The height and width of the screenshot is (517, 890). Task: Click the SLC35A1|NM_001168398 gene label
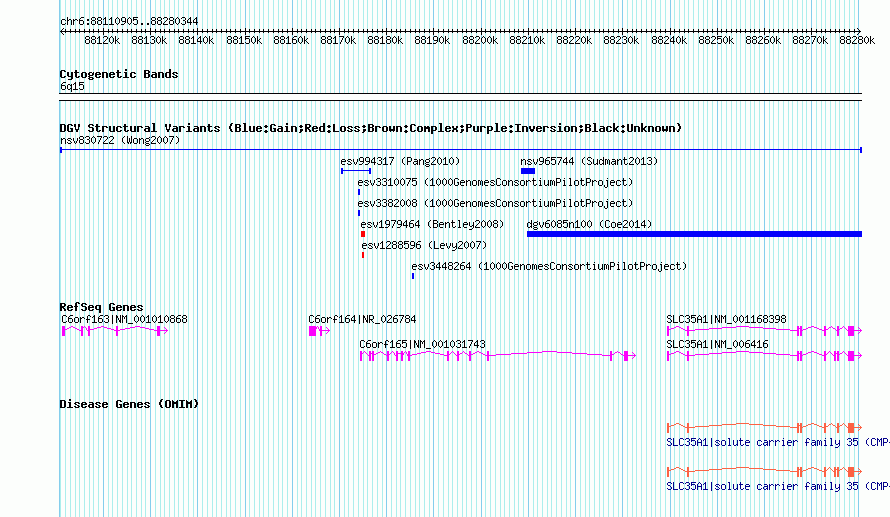[727, 320]
